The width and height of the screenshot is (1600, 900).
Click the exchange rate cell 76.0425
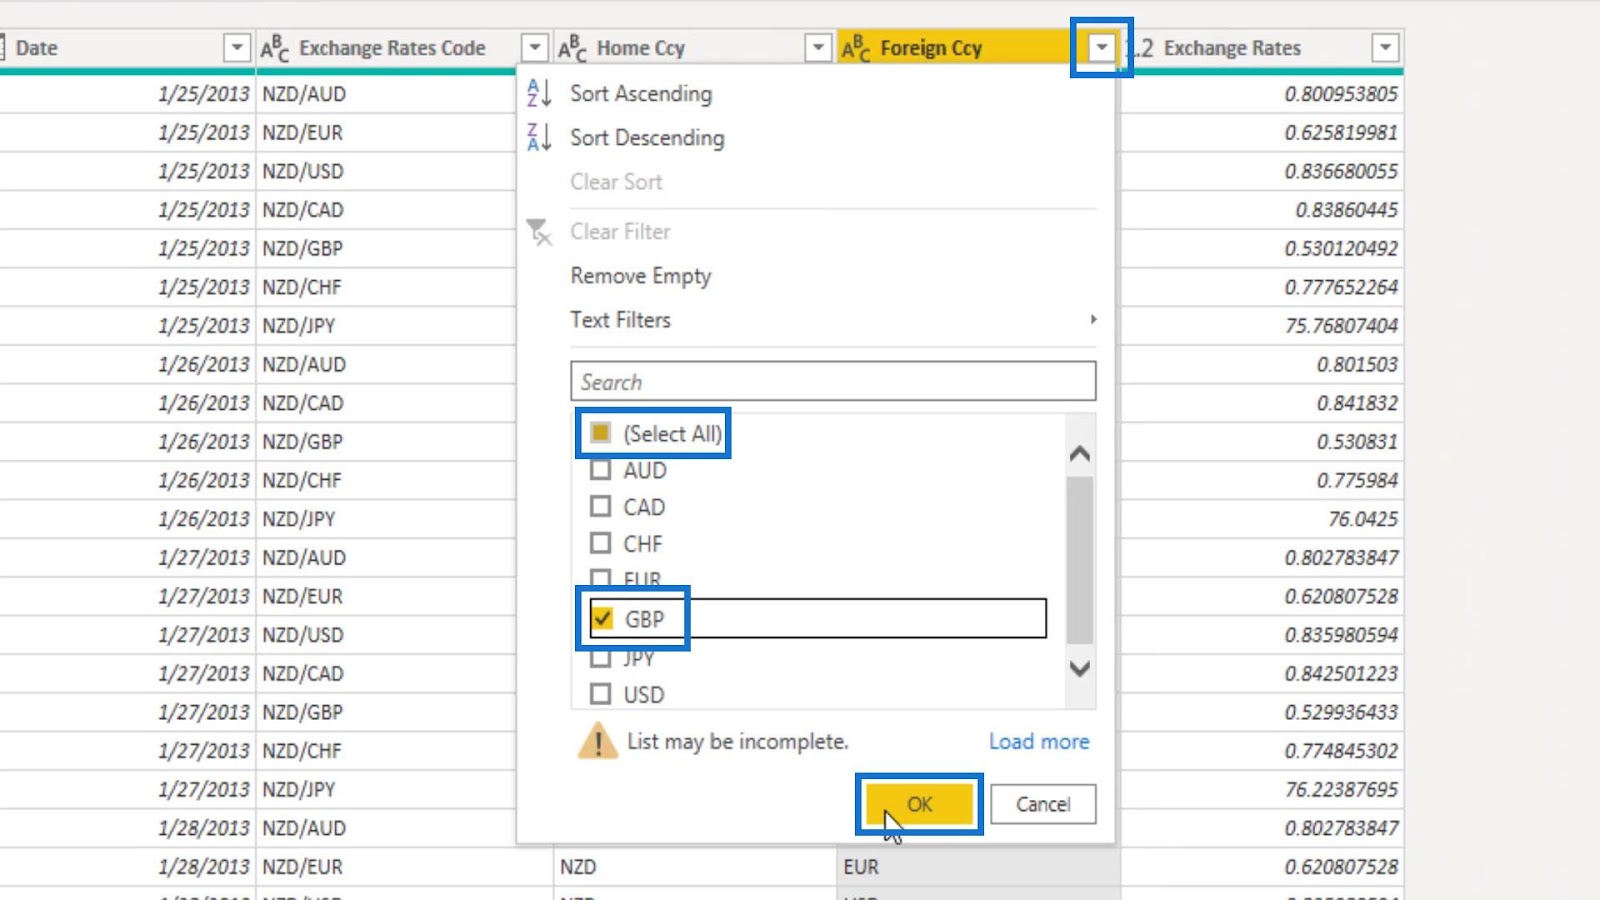pyautogui.click(x=1262, y=519)
